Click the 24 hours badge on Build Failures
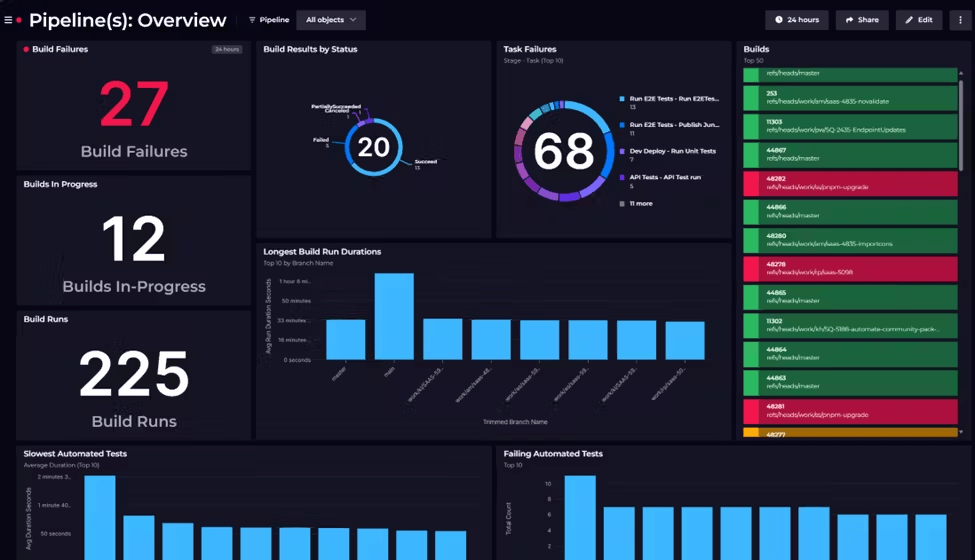975x560 pixels. (227, 49)
